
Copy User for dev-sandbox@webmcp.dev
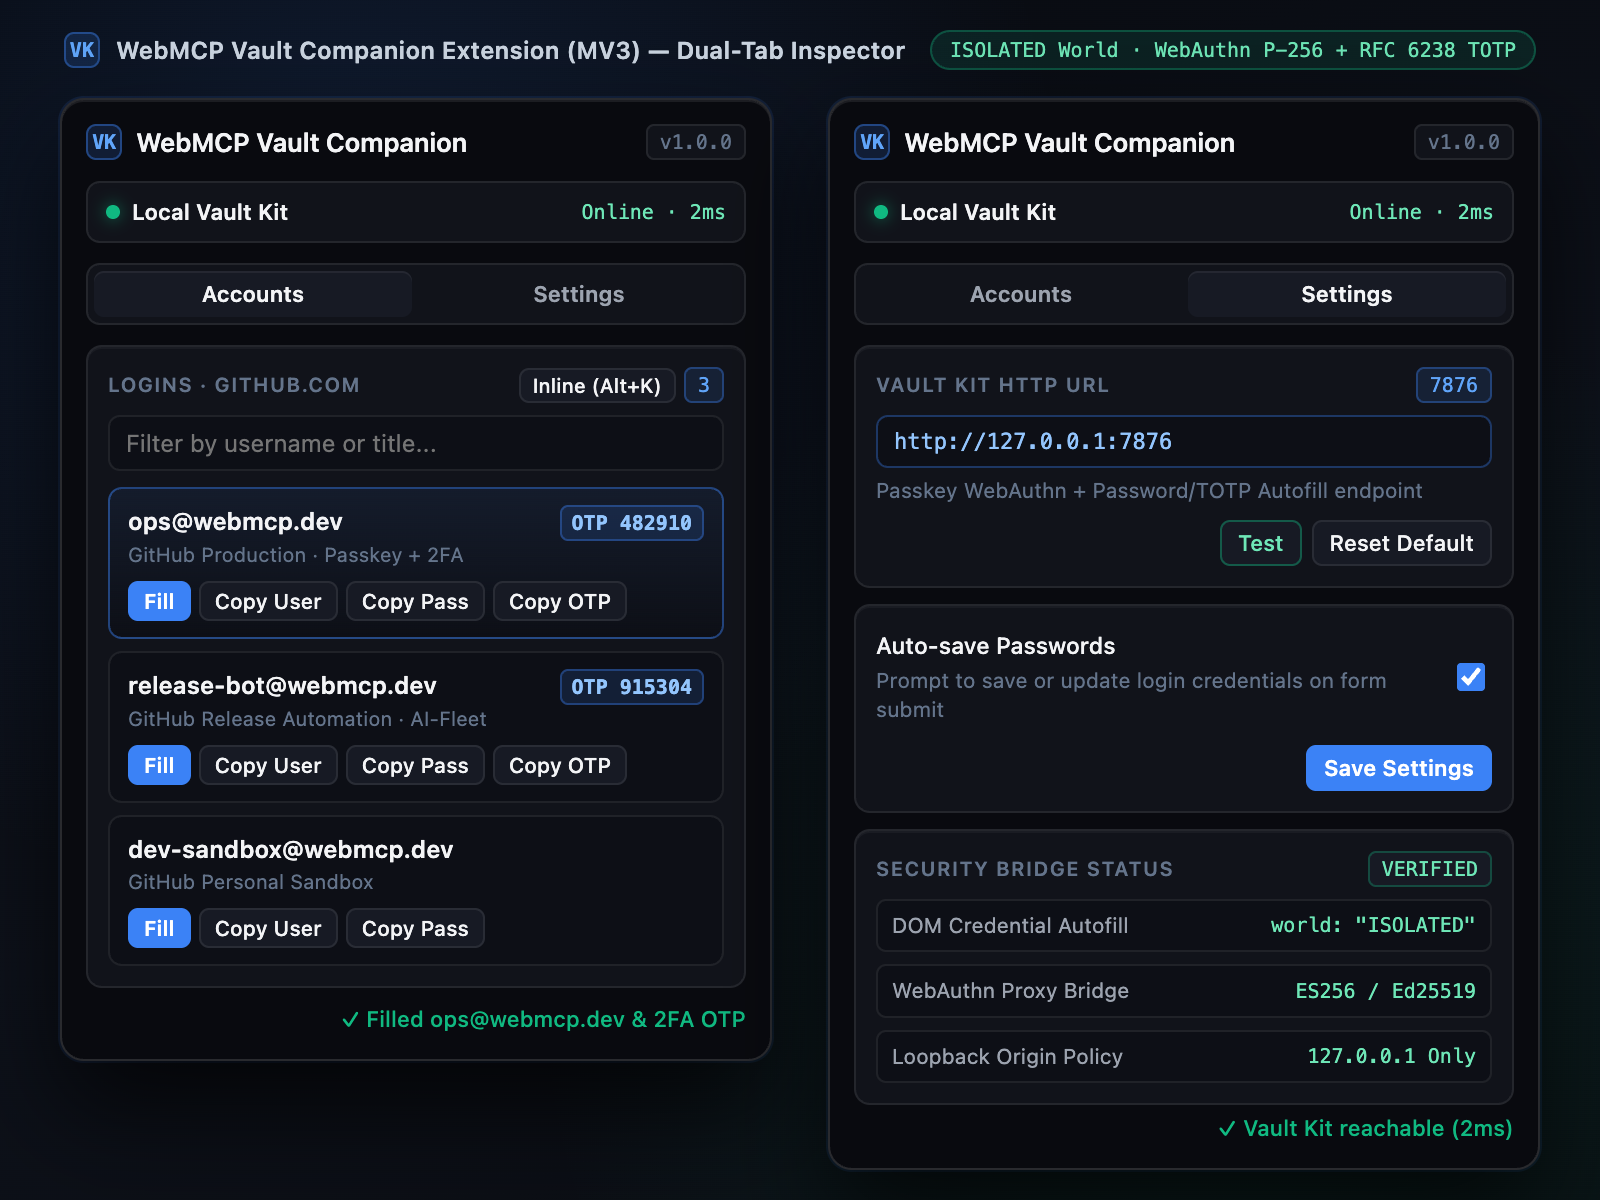[268, 928]
